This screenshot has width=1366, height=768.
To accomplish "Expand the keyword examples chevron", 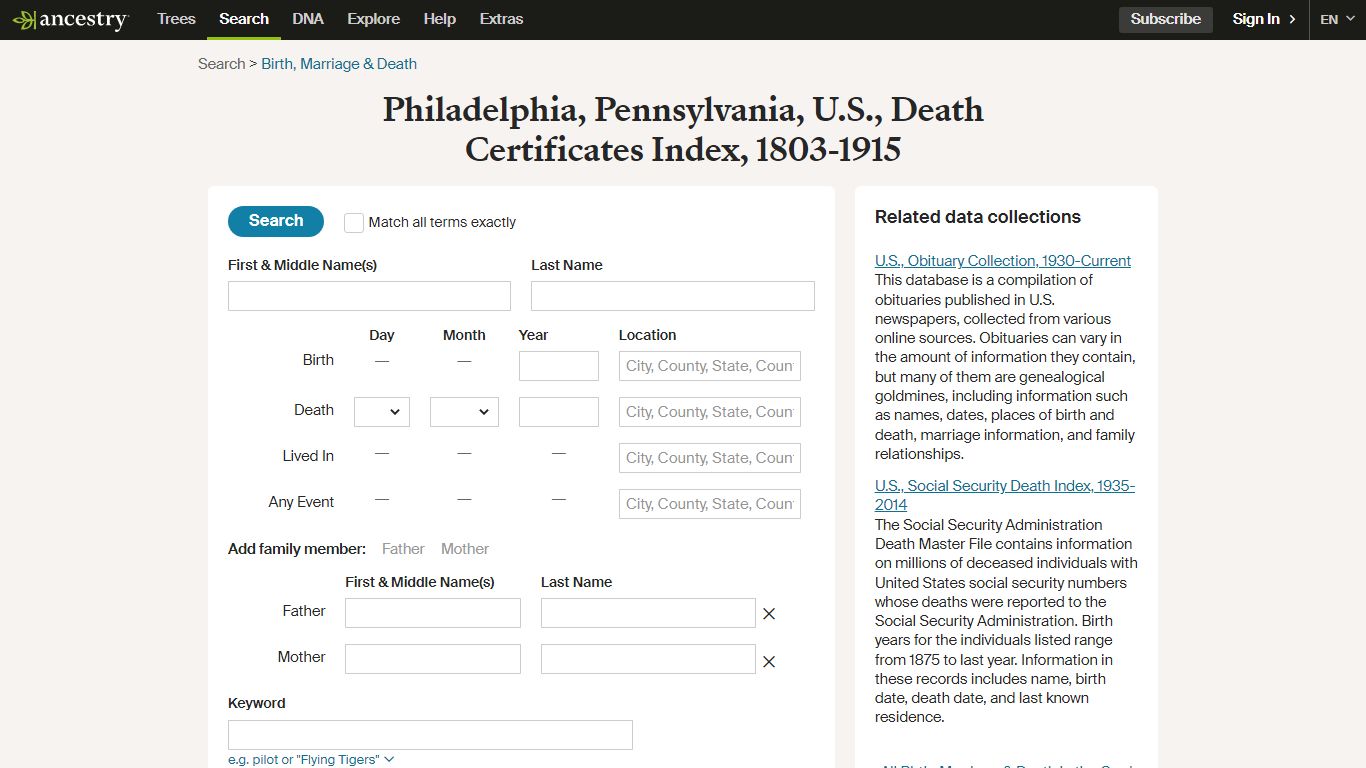I will pyautogui.click(x=389, y=760).
